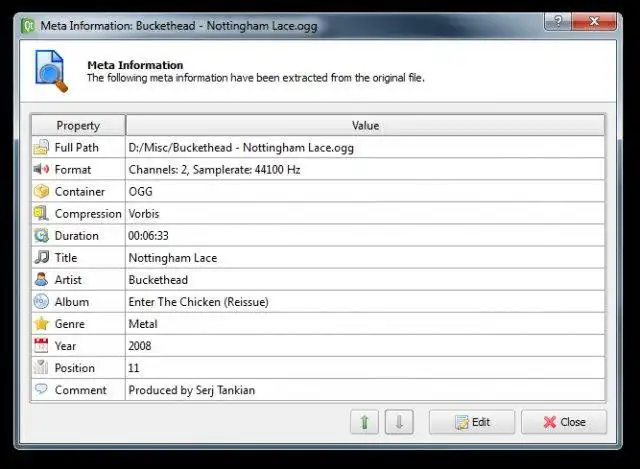The height and width of the screenshot is (469, 640).
Task: Select the Nottingham Lace title value
Action: (365, 258)
